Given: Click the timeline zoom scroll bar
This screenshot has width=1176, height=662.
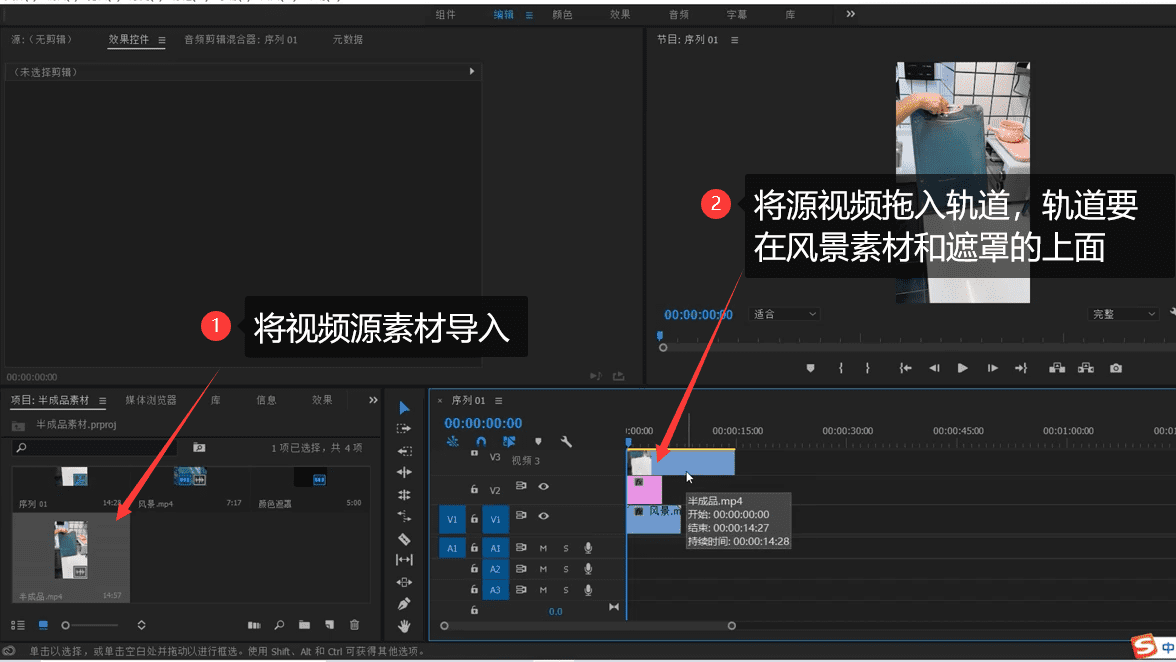Looking at the screenshot, I should pyautogui.click(x=588, y=626).
